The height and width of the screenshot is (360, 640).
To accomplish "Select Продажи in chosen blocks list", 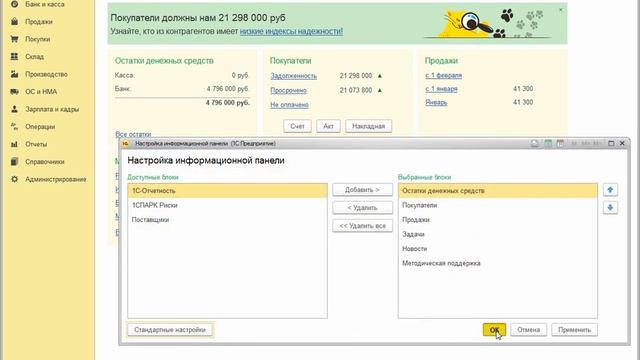I will pos(498,220).
